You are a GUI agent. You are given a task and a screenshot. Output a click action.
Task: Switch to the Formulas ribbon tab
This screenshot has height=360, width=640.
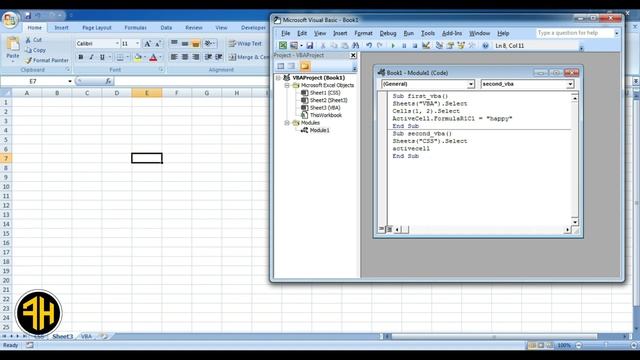point(136,28)
